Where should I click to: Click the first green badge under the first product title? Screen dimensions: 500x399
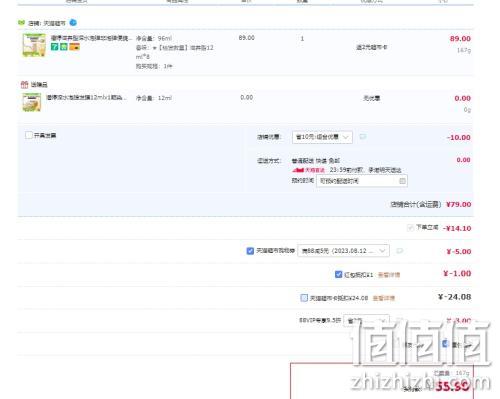click(x=54, y=47)
